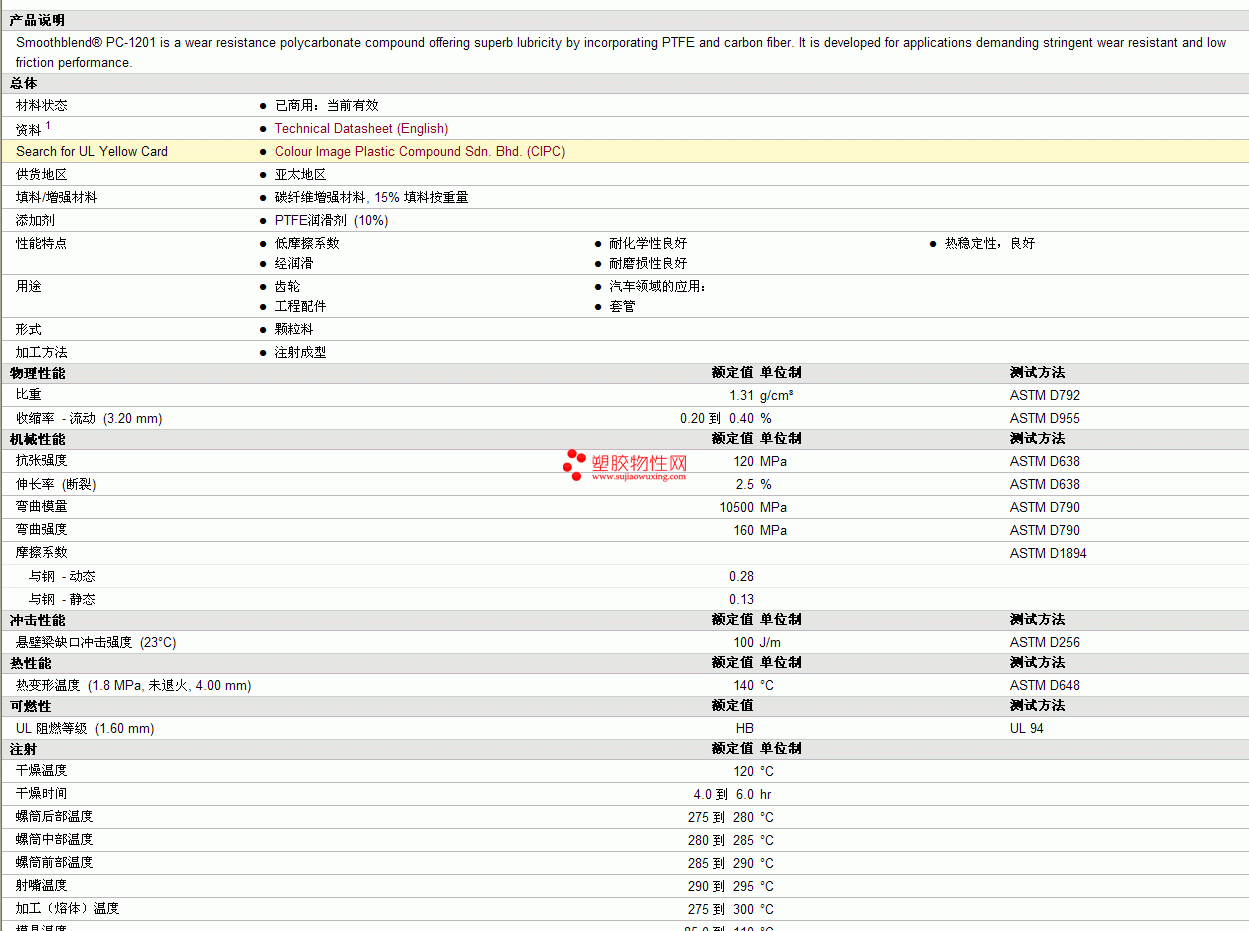Click the processing method 注射成型
Viewport: 1249px width, 931px height.
pos(301,352)
